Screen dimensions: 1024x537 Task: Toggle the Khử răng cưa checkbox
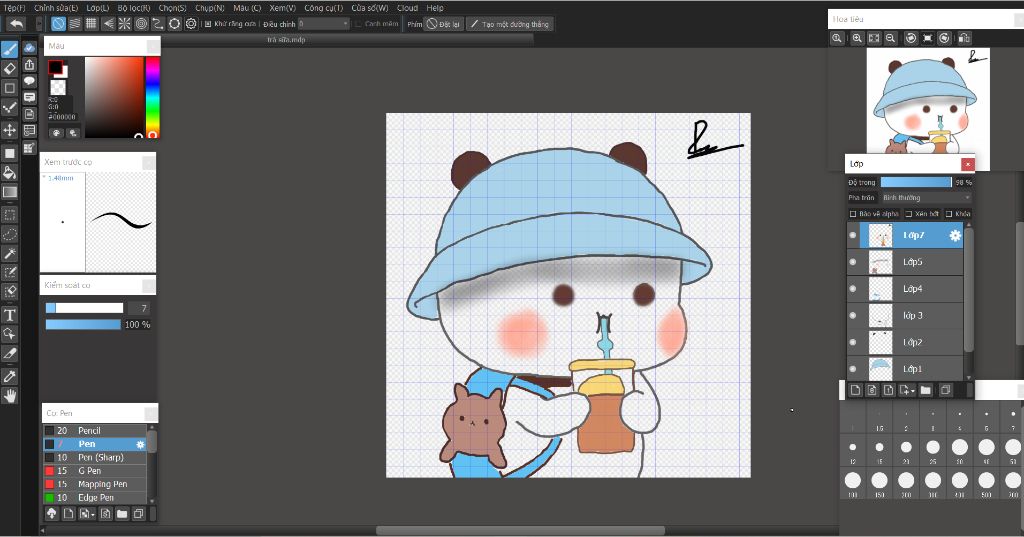[x=208, y=24]
